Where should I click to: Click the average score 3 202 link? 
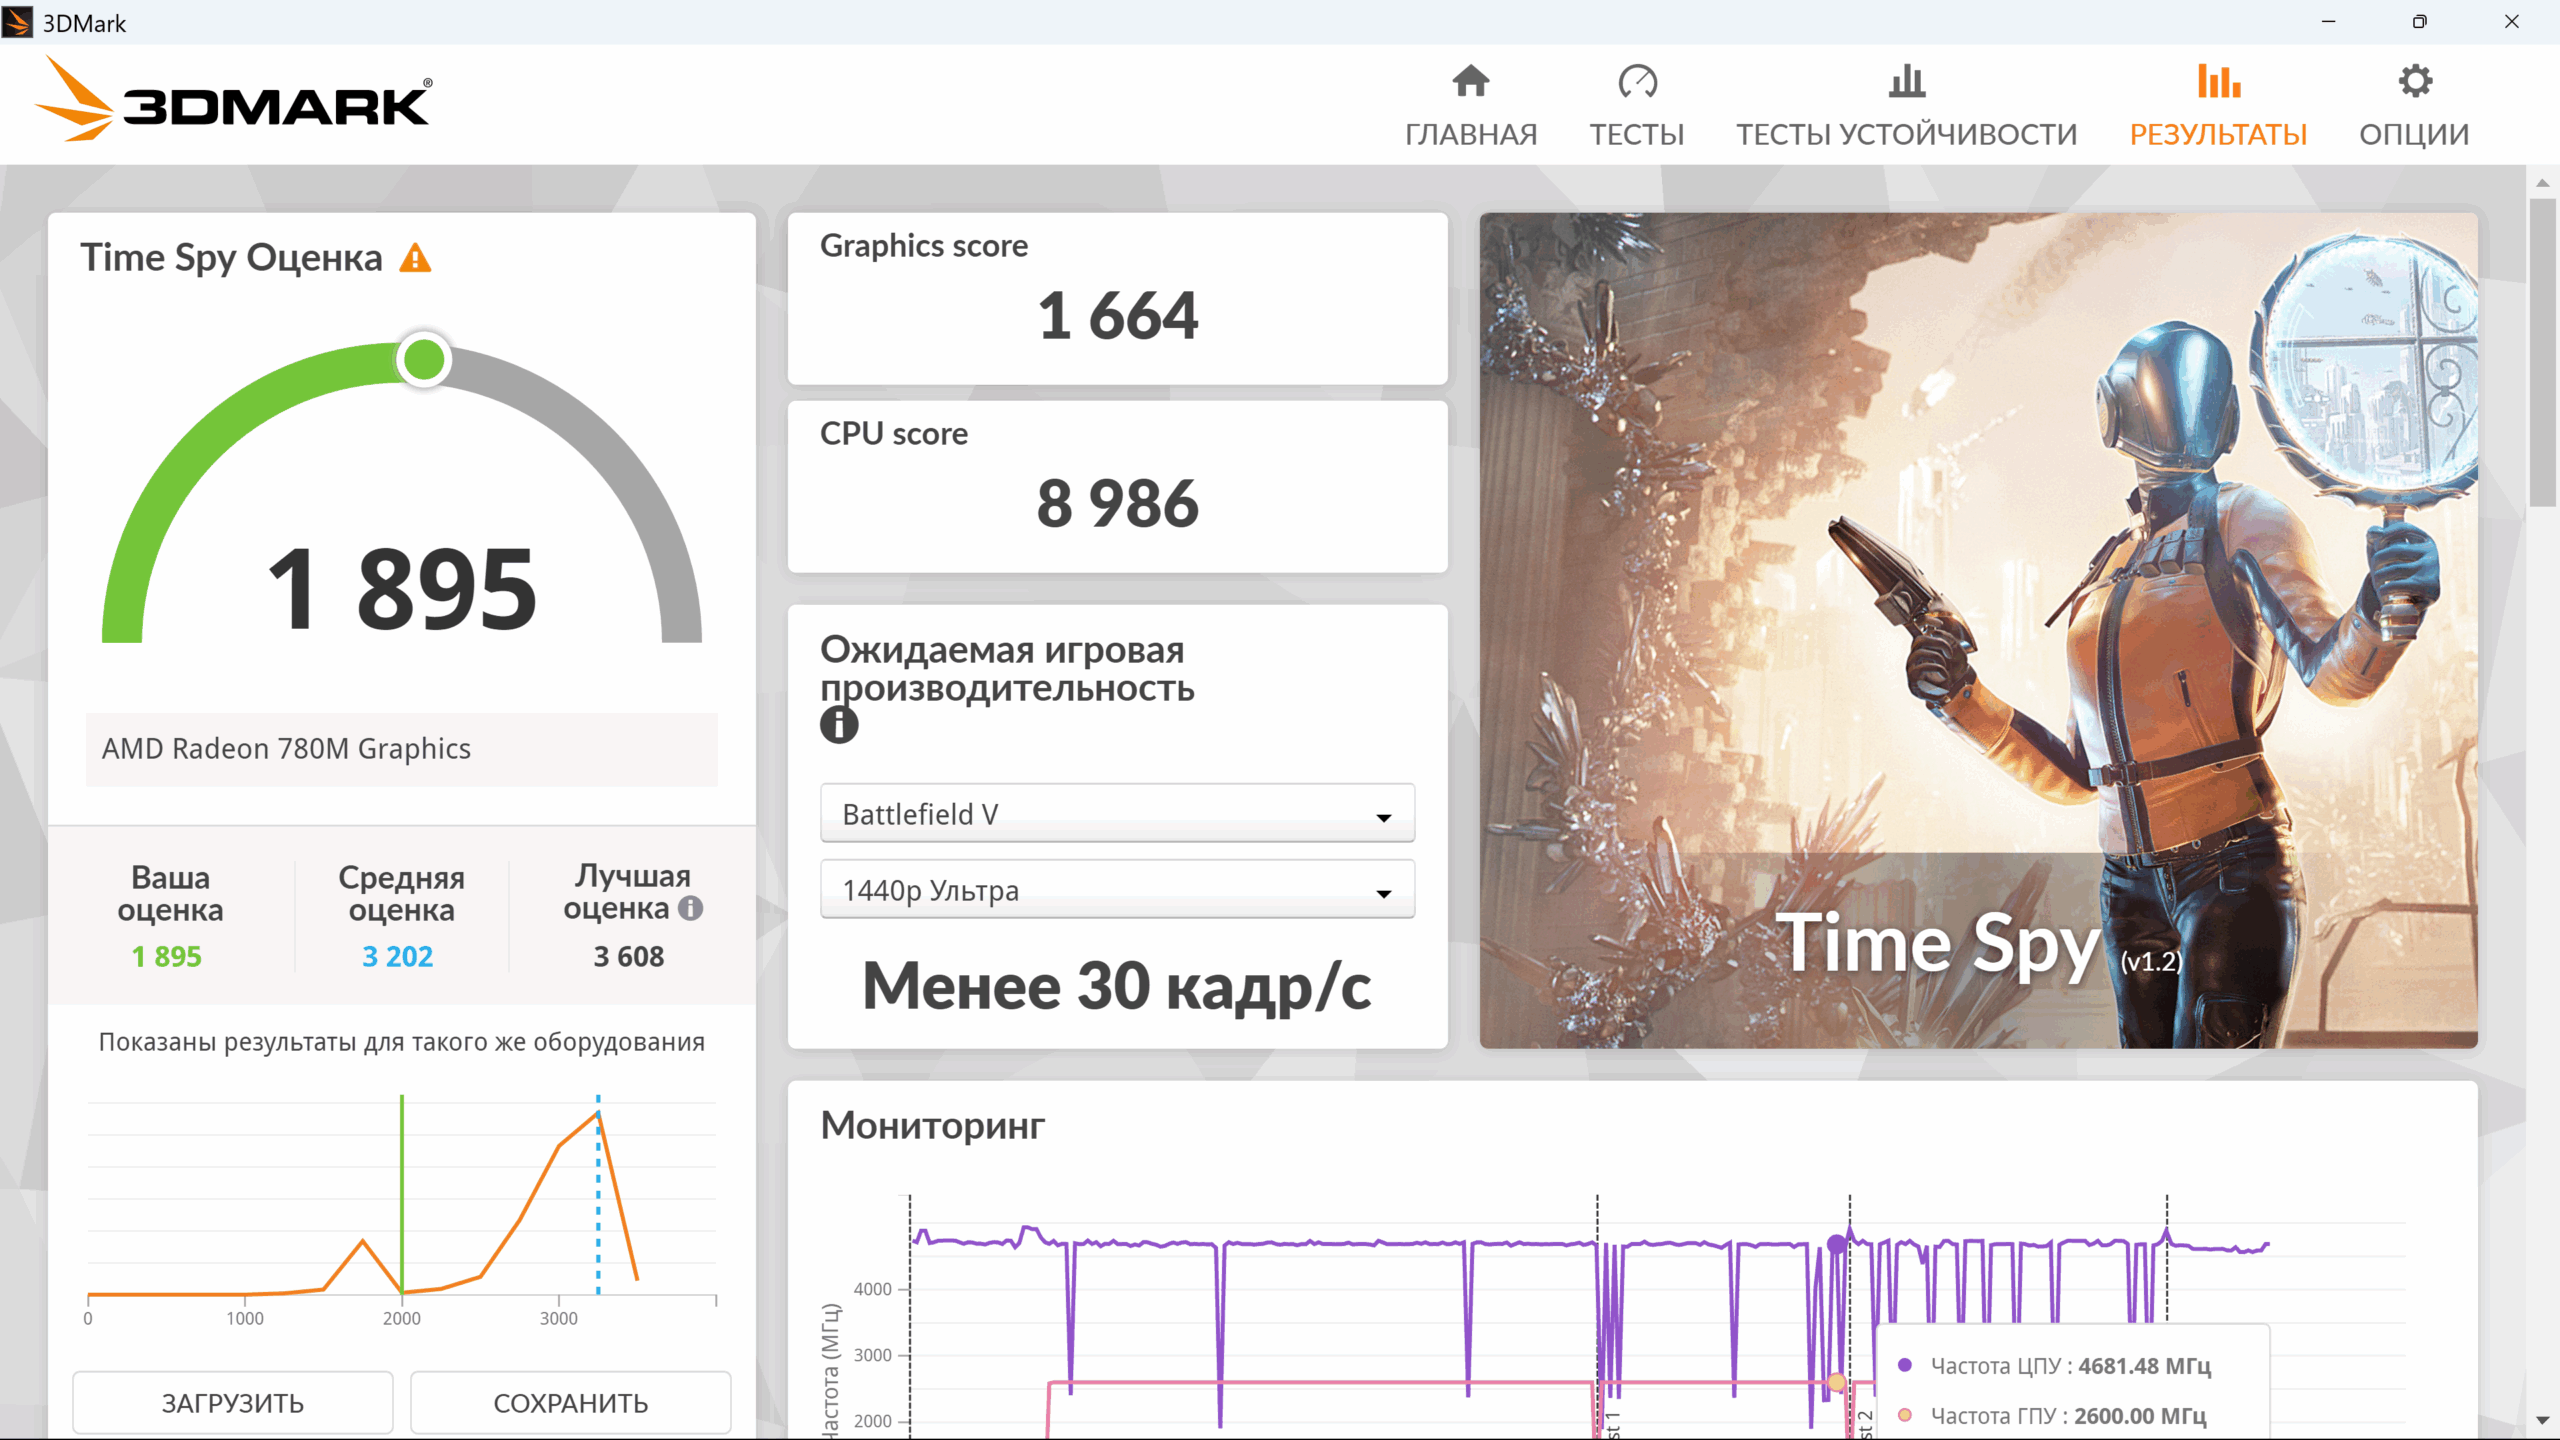coord(398,956)
